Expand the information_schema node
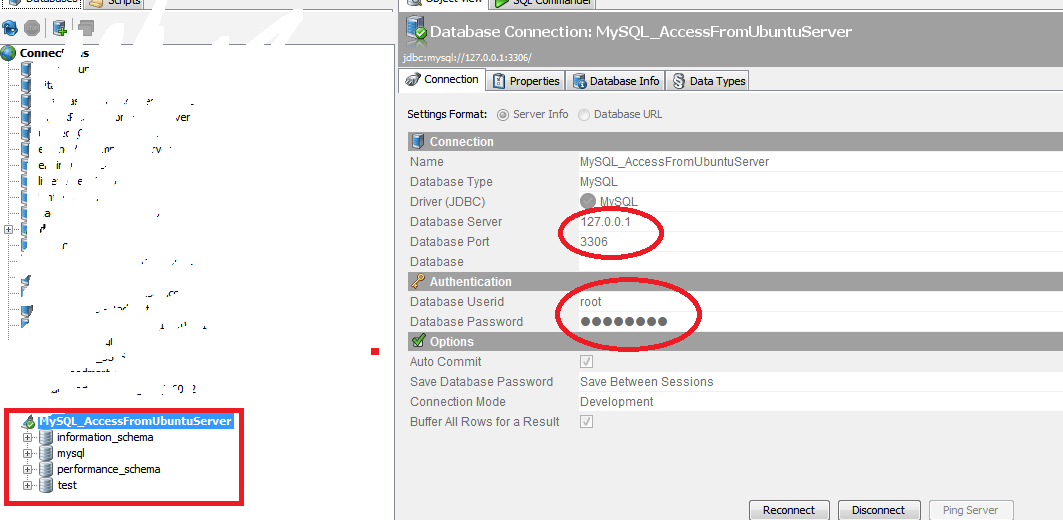1063x520 pixels. click(x=28, y=437)
